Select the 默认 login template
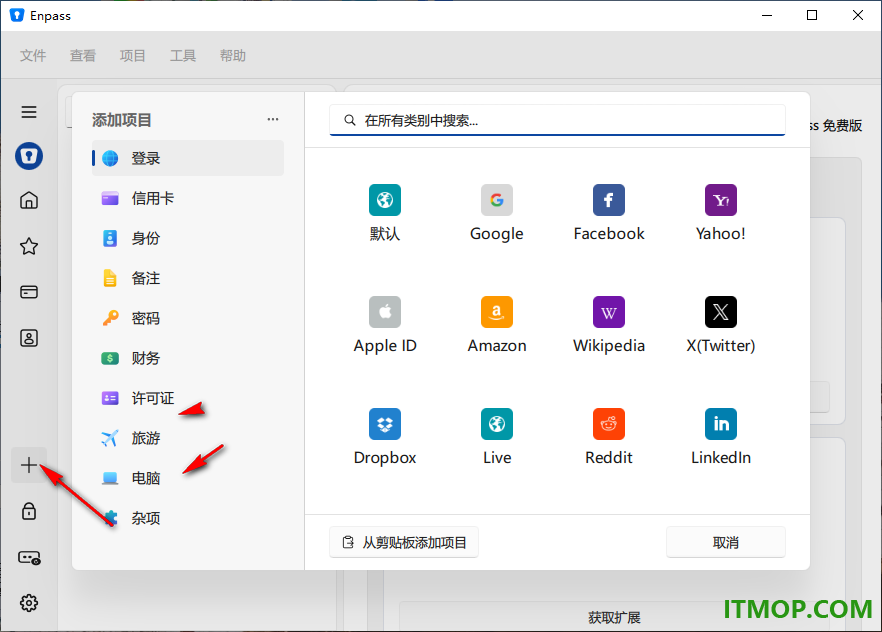The height and width of the screenshot is (632, 882). pyautogui.click(x=385, y=214)
